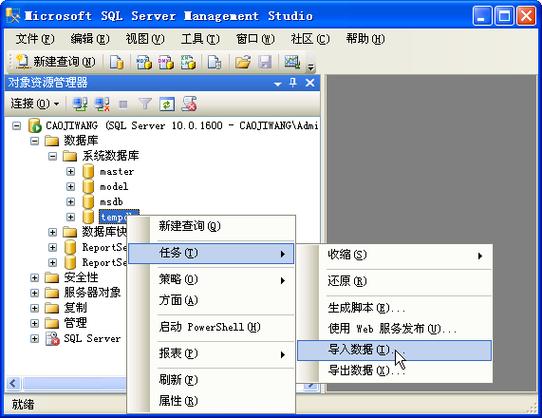Open the Community (社区) menu
Viewport: 542px width, 418px height.
tap(310, 39)
